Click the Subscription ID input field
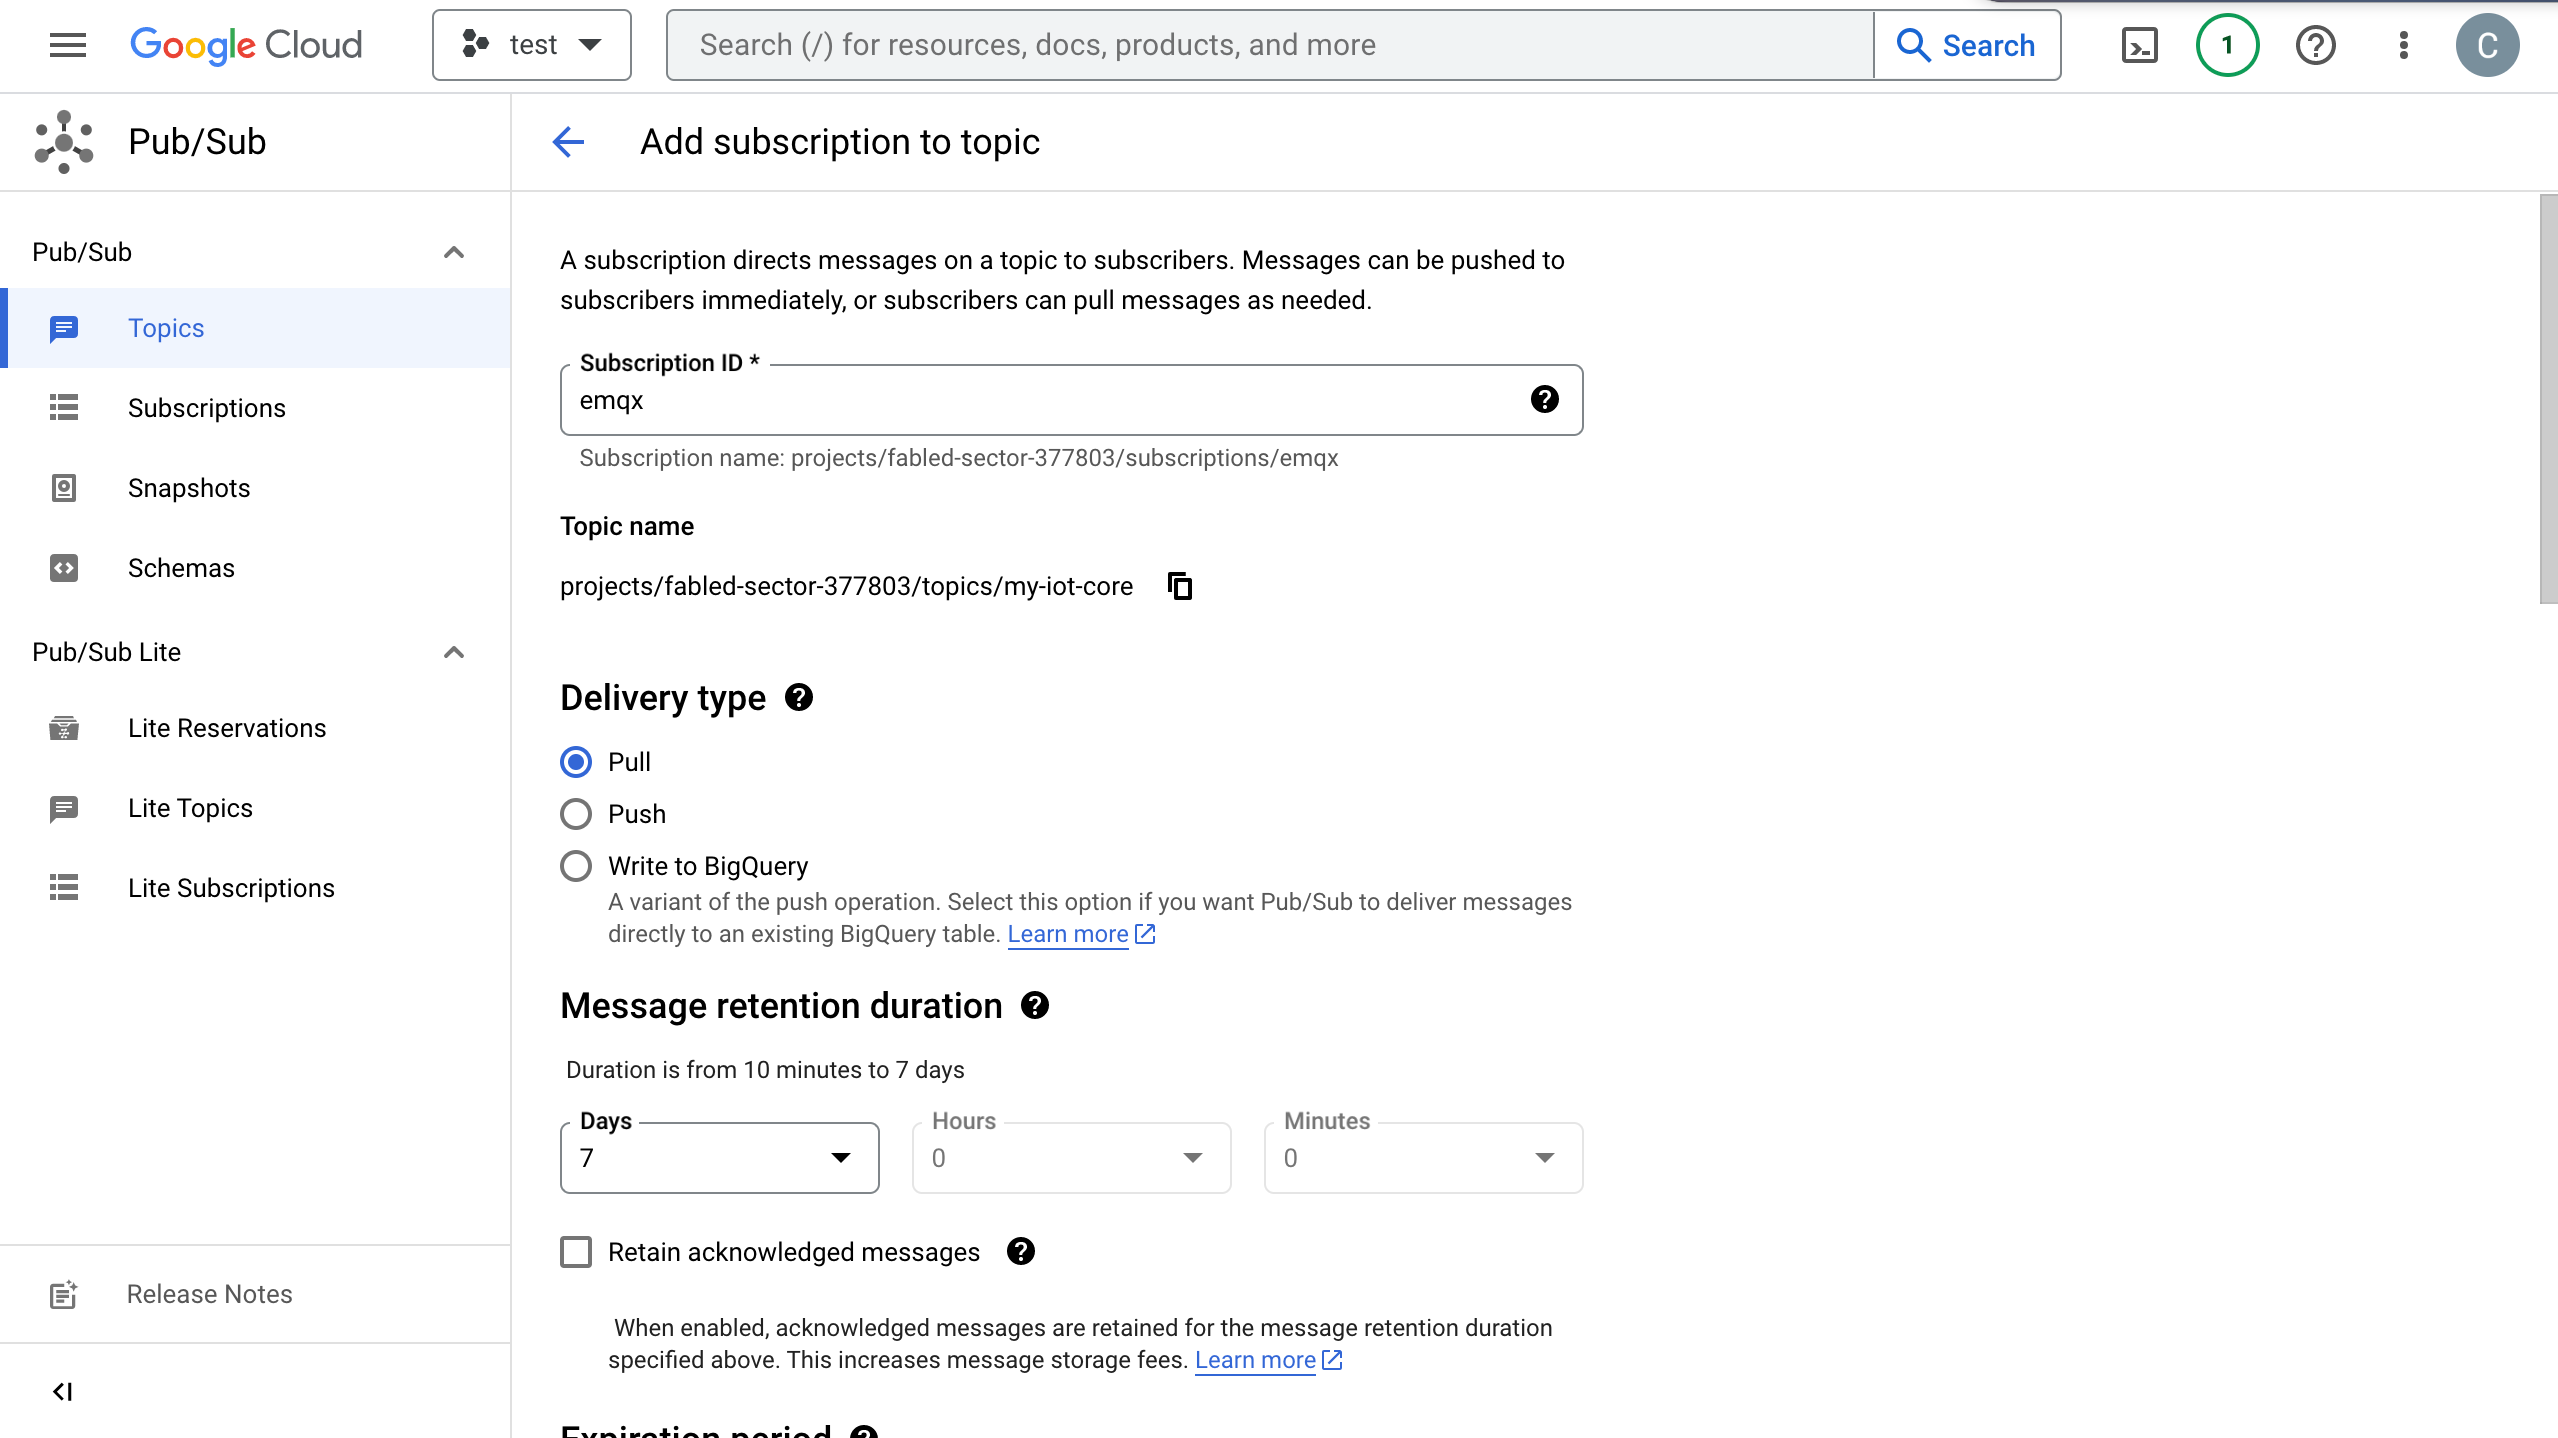This screenshot has height=1438, width=2558. tap(1072, 400)
